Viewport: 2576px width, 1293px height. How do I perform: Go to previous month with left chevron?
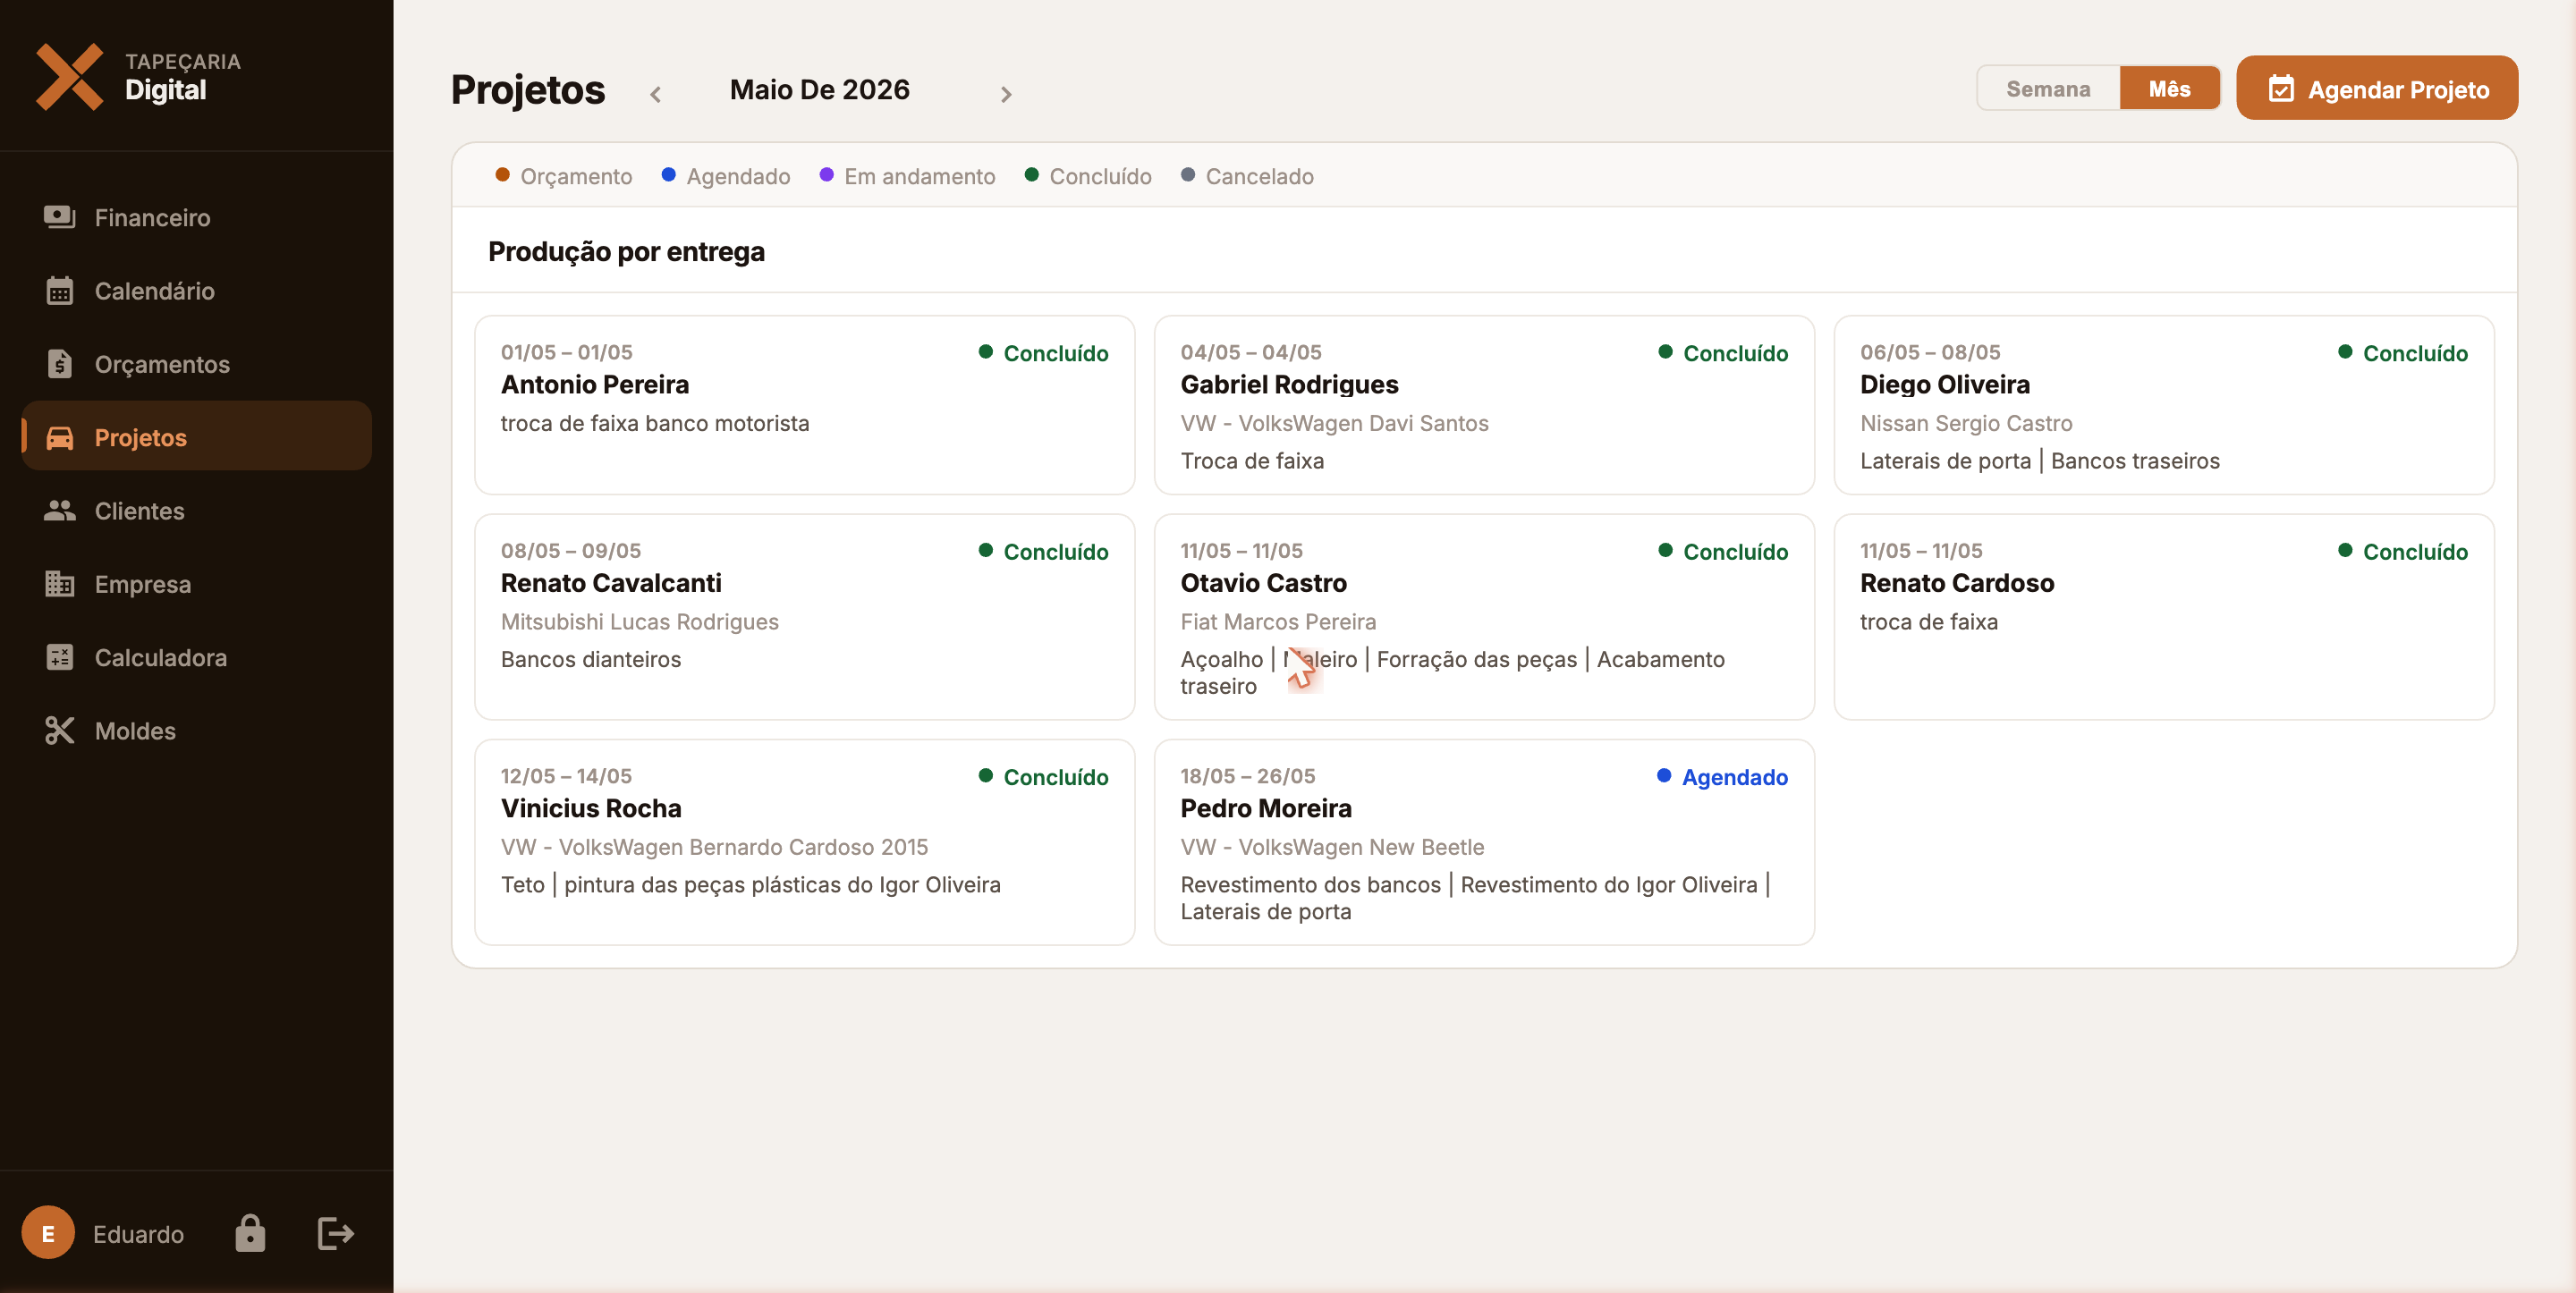pos(656,94)
